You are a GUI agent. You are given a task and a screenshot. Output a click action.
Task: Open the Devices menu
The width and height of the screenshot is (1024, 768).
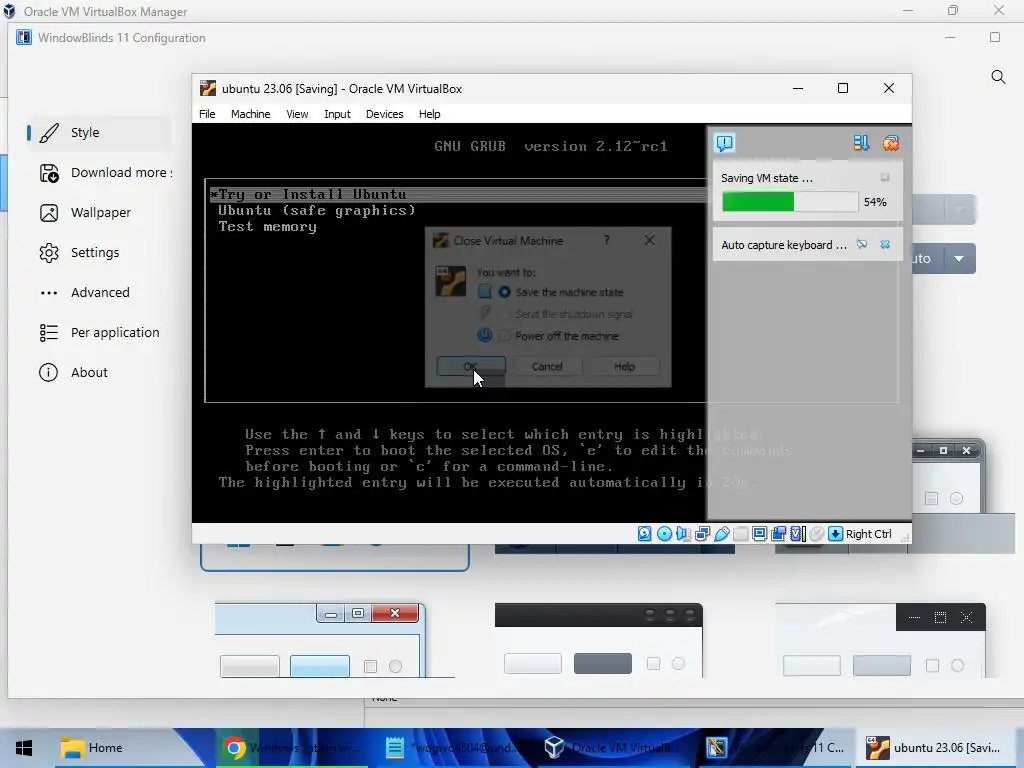(x=385, y=114)
